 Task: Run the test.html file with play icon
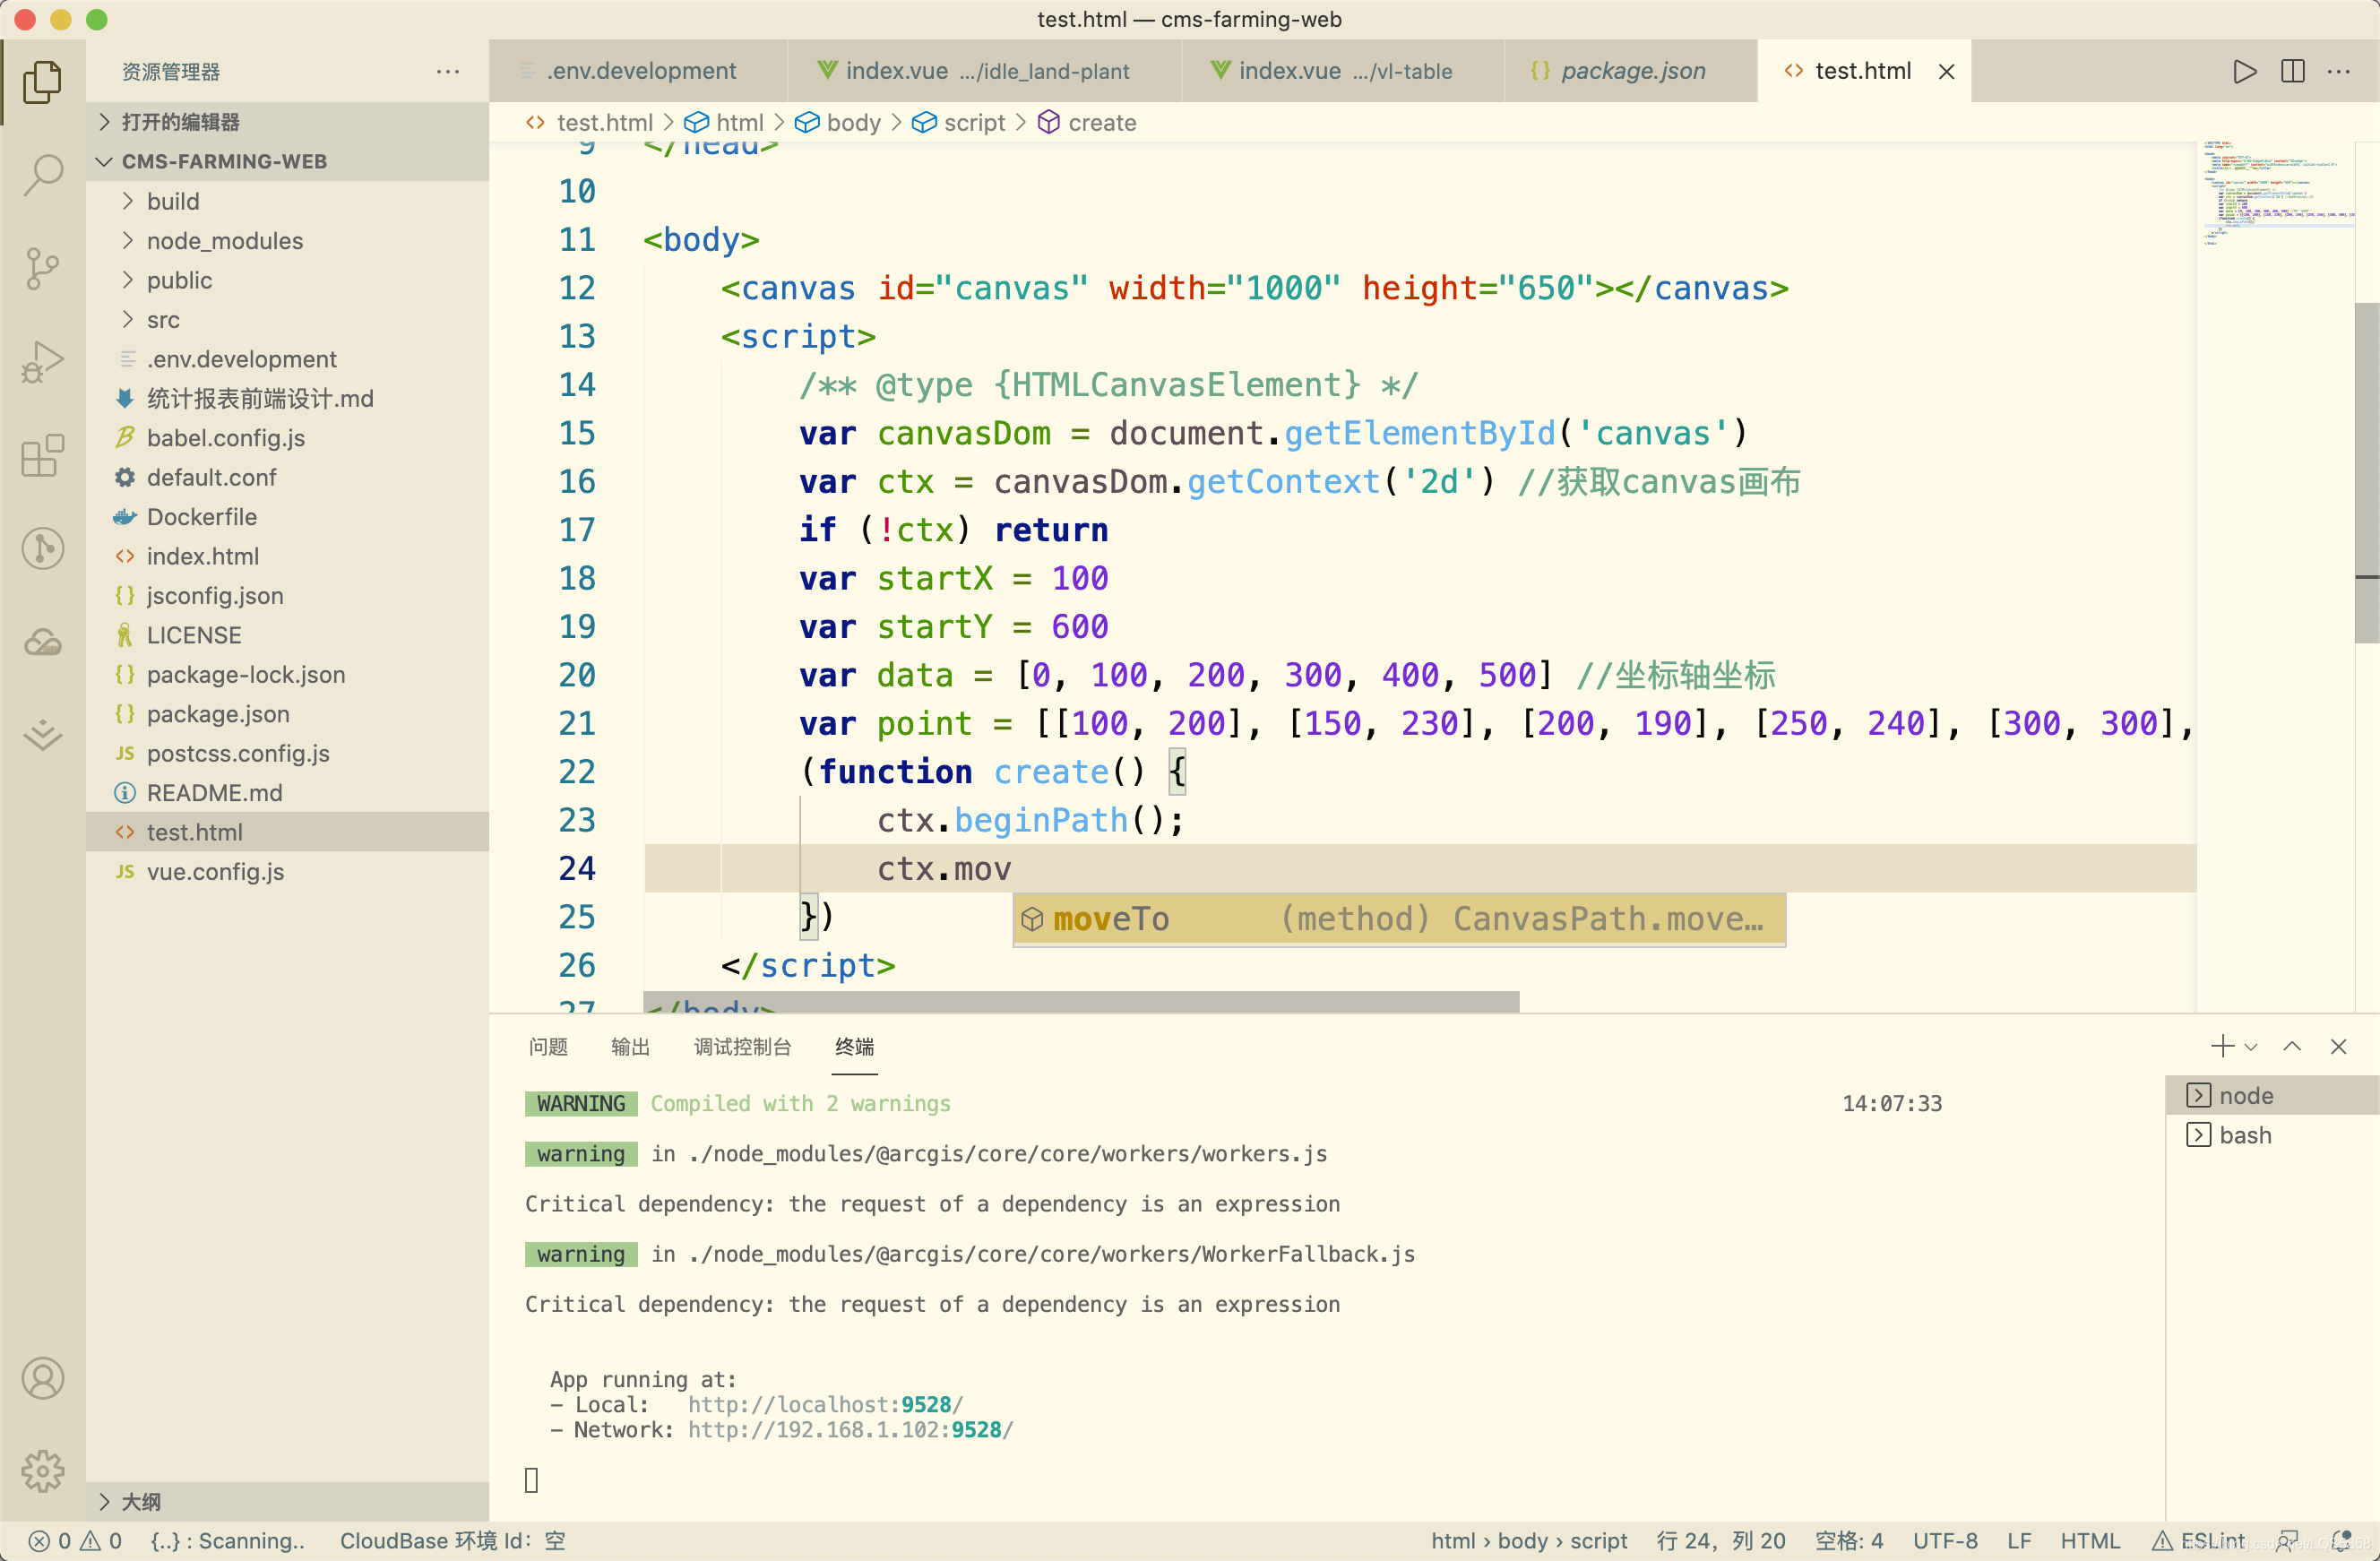[2244, 72]
